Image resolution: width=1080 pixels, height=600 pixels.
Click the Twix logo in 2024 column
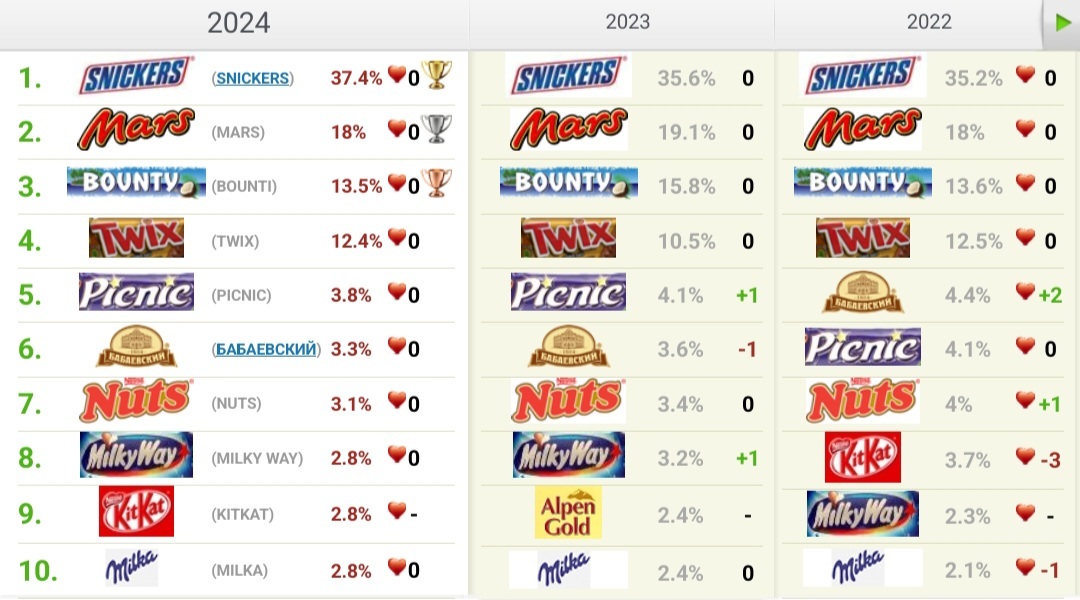[x=136, y=240]
